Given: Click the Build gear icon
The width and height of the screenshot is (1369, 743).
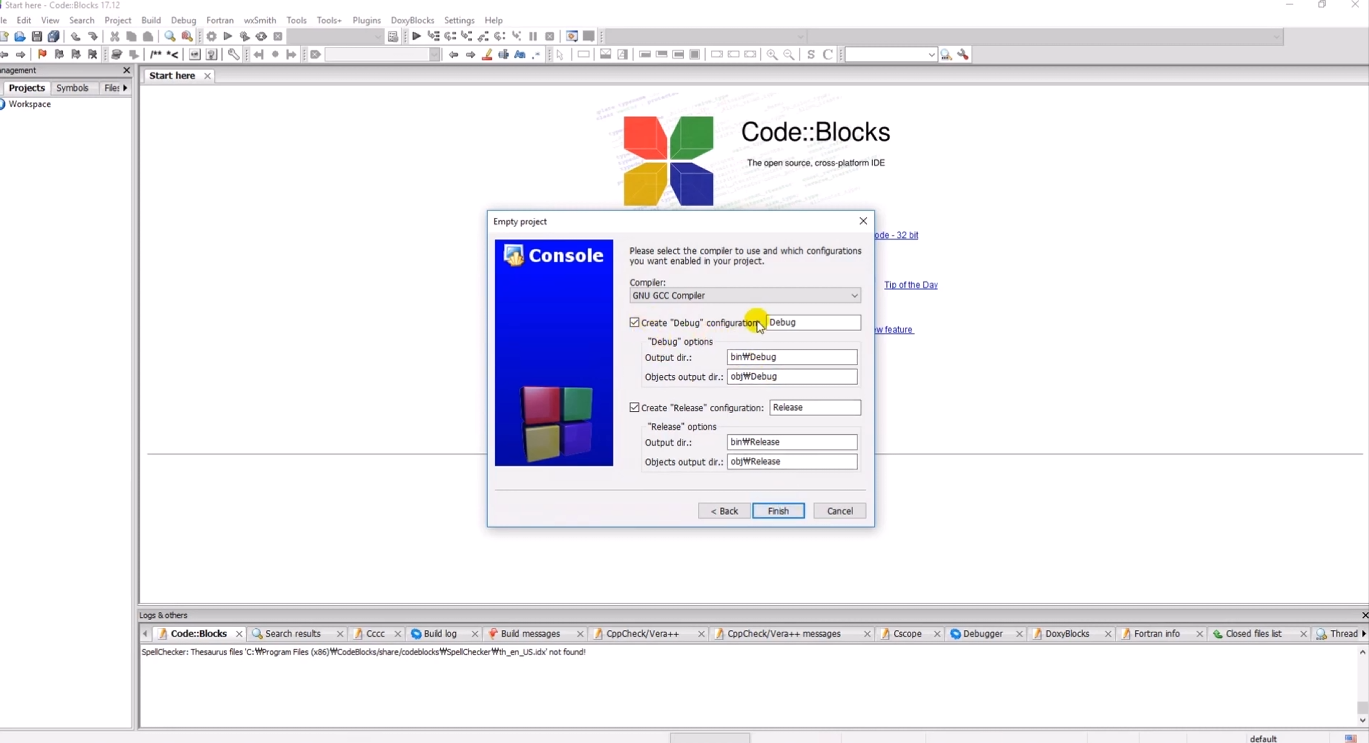Looking at the screenshot, I should (x=211, y=37).
